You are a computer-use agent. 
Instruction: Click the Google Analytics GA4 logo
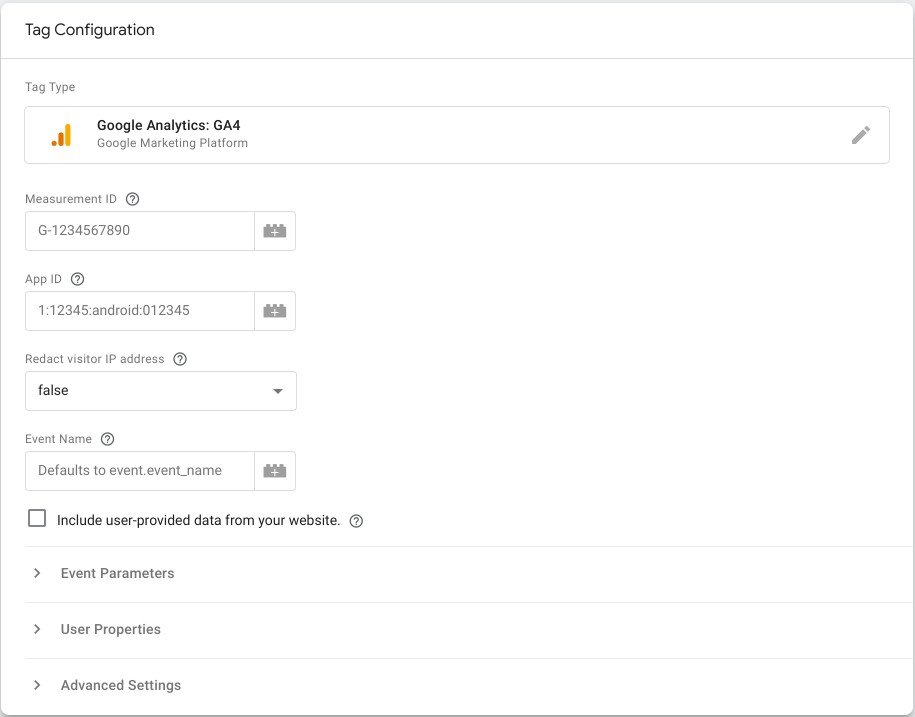point(61,135)
